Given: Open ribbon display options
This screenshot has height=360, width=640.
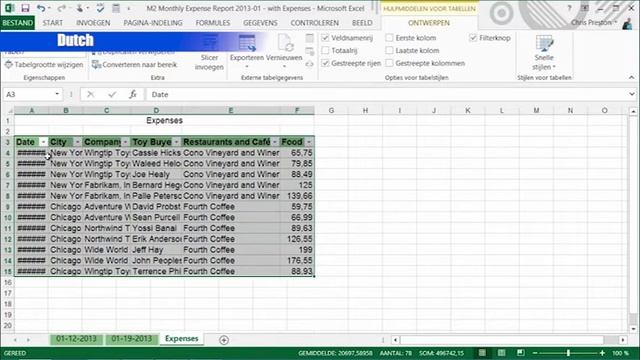Looking at the screenshot, I should [x=585, y=8].
